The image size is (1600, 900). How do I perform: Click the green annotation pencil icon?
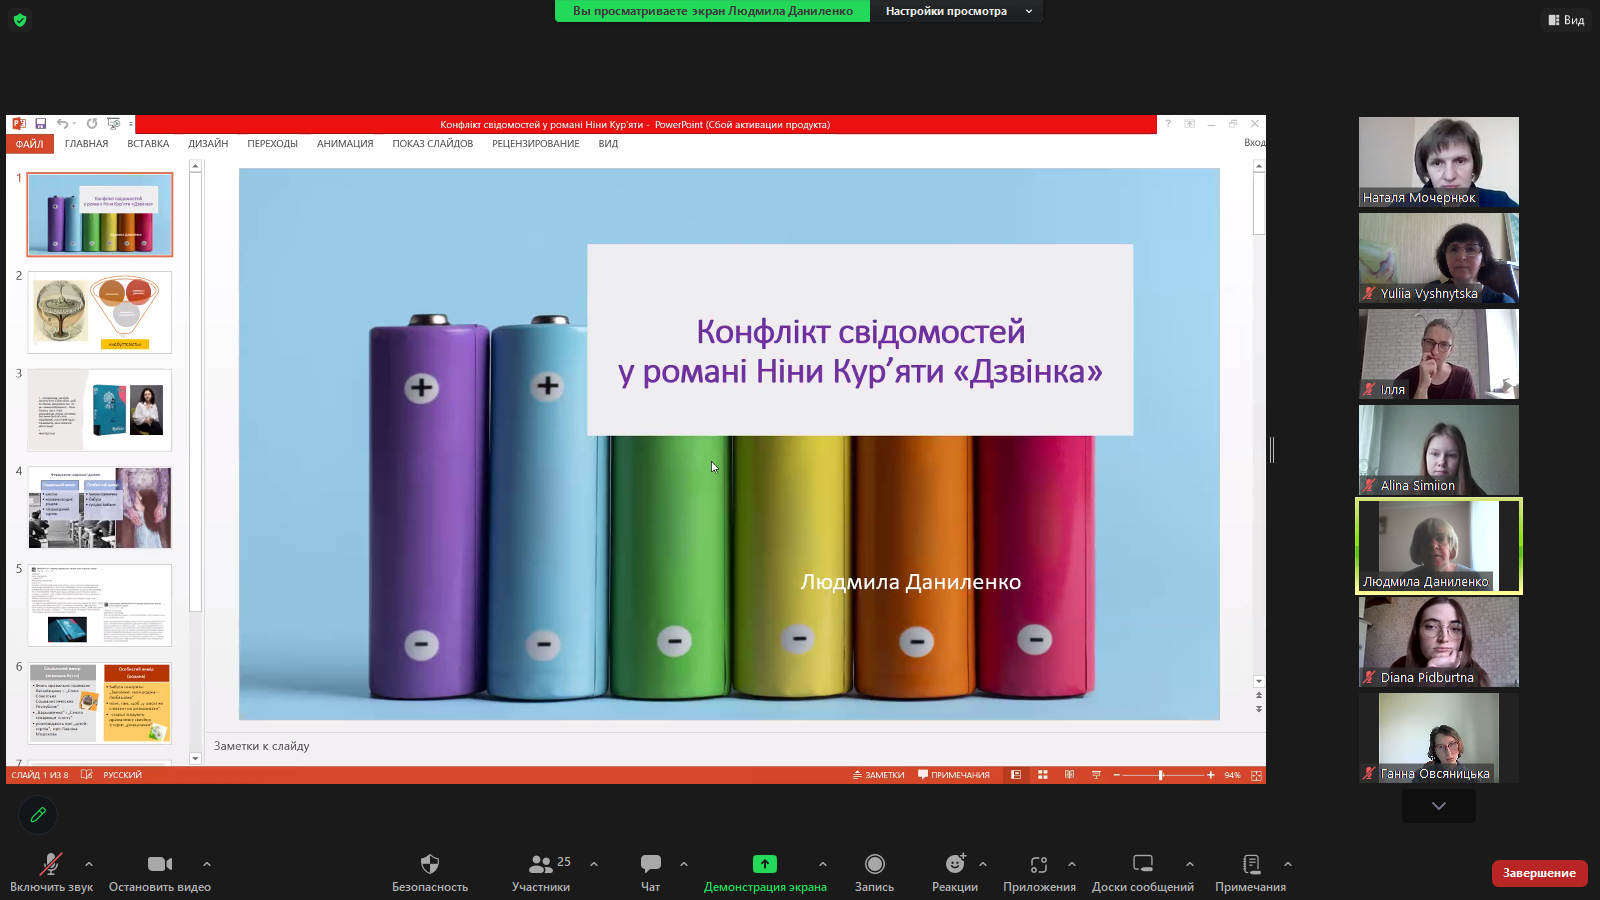coord(38,815)
